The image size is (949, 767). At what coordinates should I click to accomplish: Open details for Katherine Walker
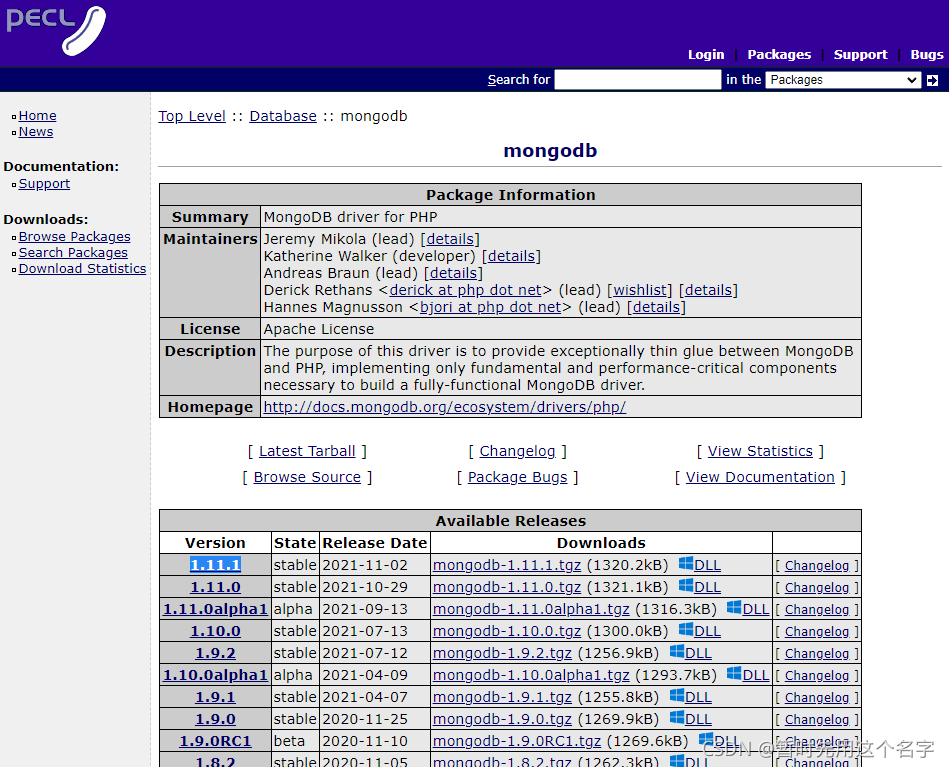pos(511,256)
